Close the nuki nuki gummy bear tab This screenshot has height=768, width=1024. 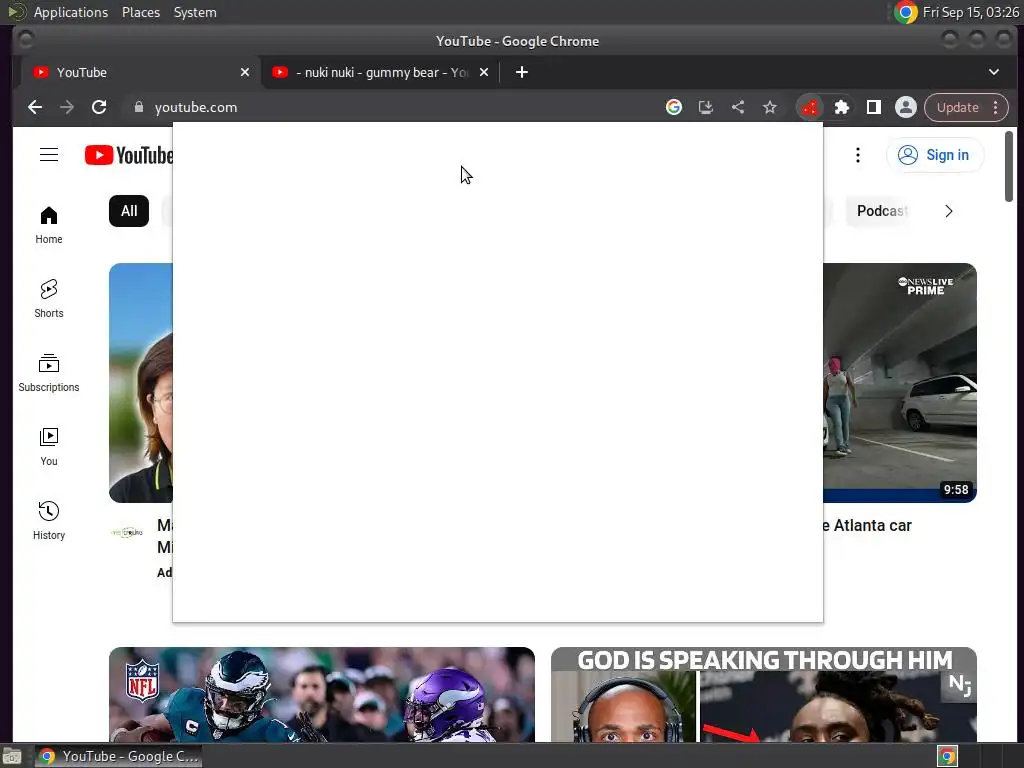484,72
